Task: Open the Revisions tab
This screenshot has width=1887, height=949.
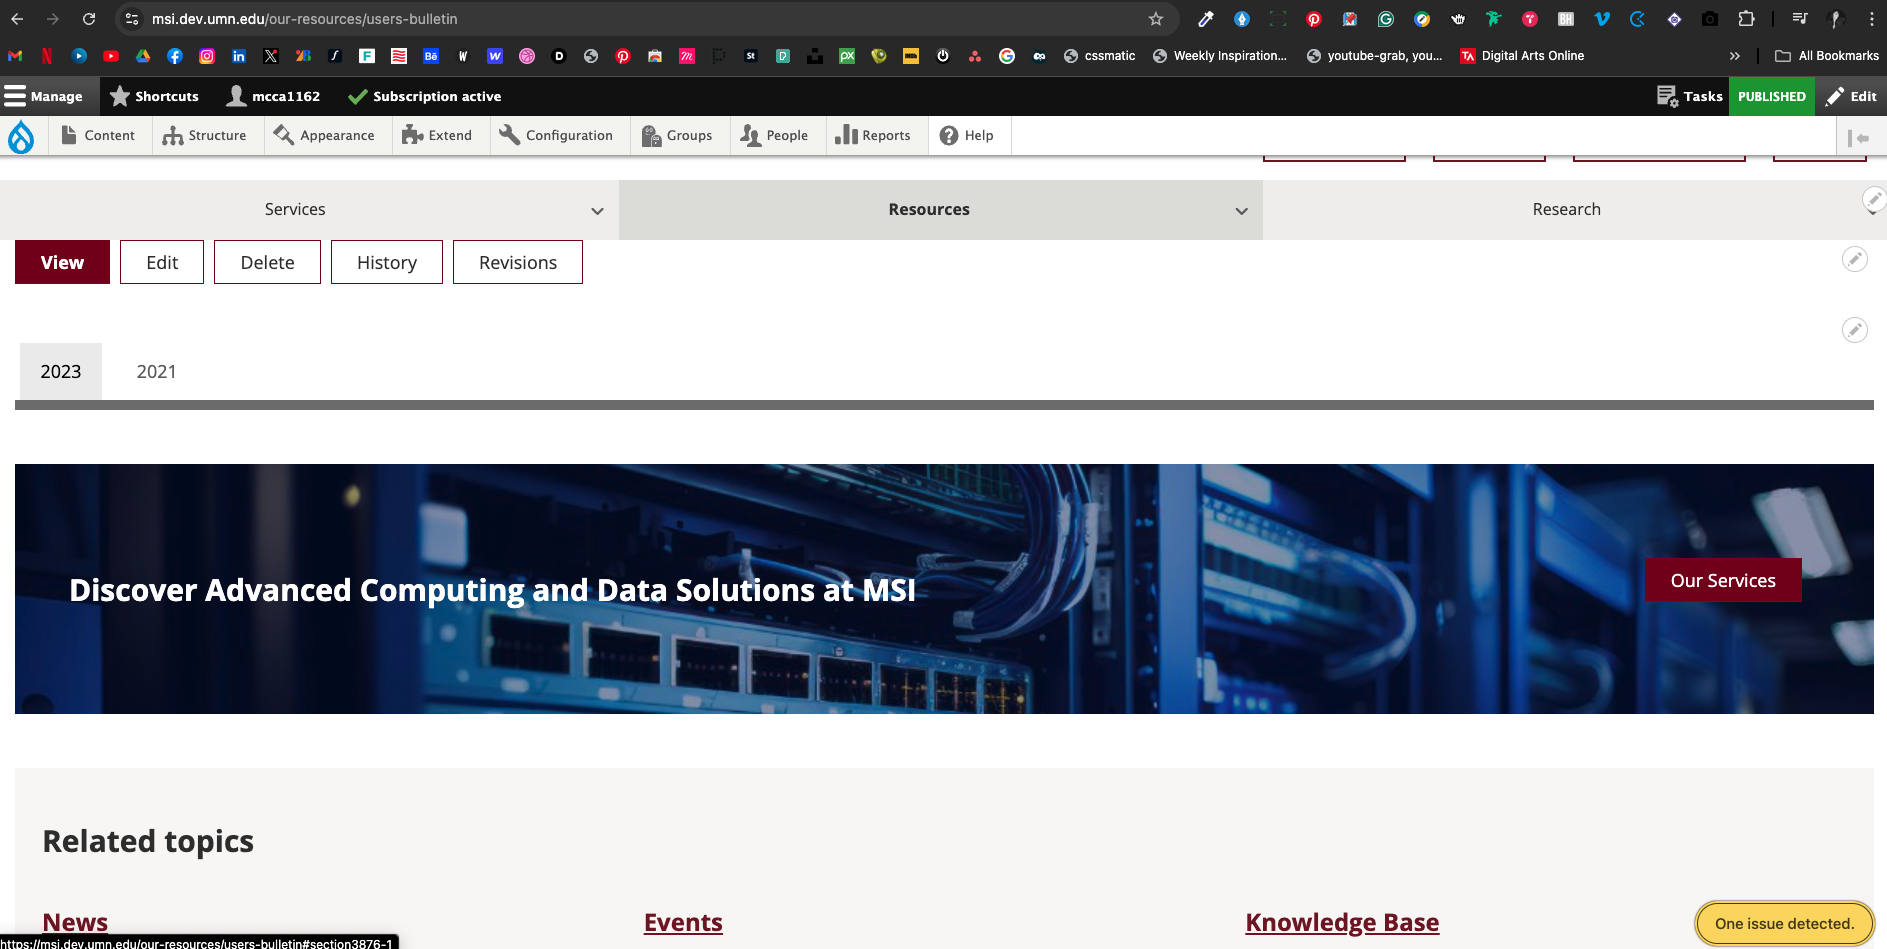Action: tap(517, 262)
